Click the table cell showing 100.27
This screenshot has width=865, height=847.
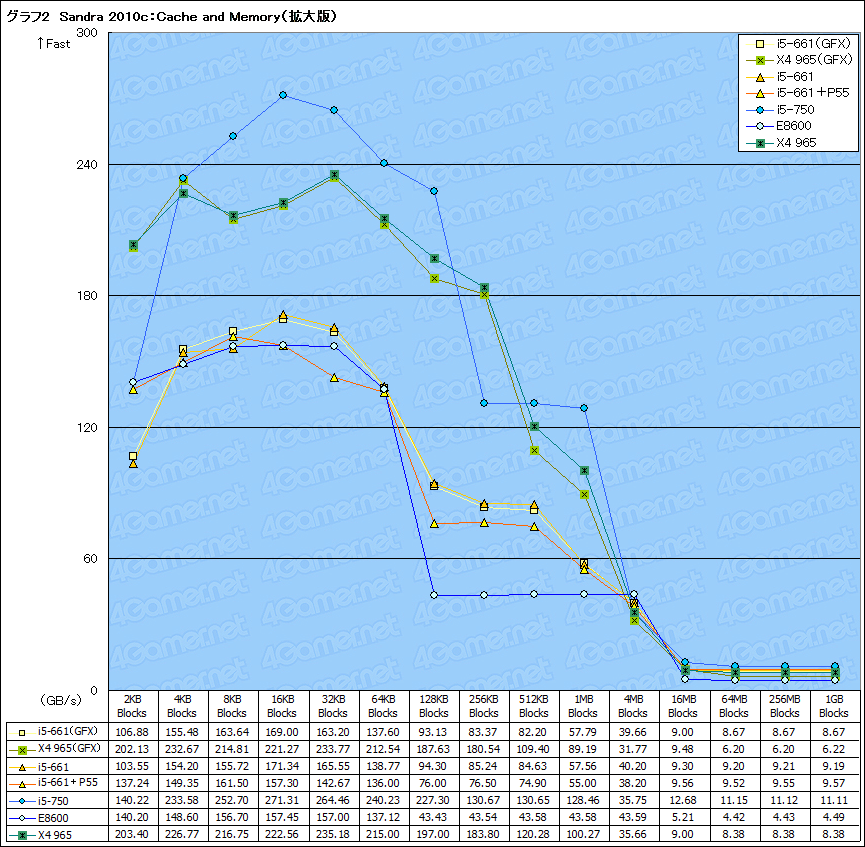(x=584, y=834)
